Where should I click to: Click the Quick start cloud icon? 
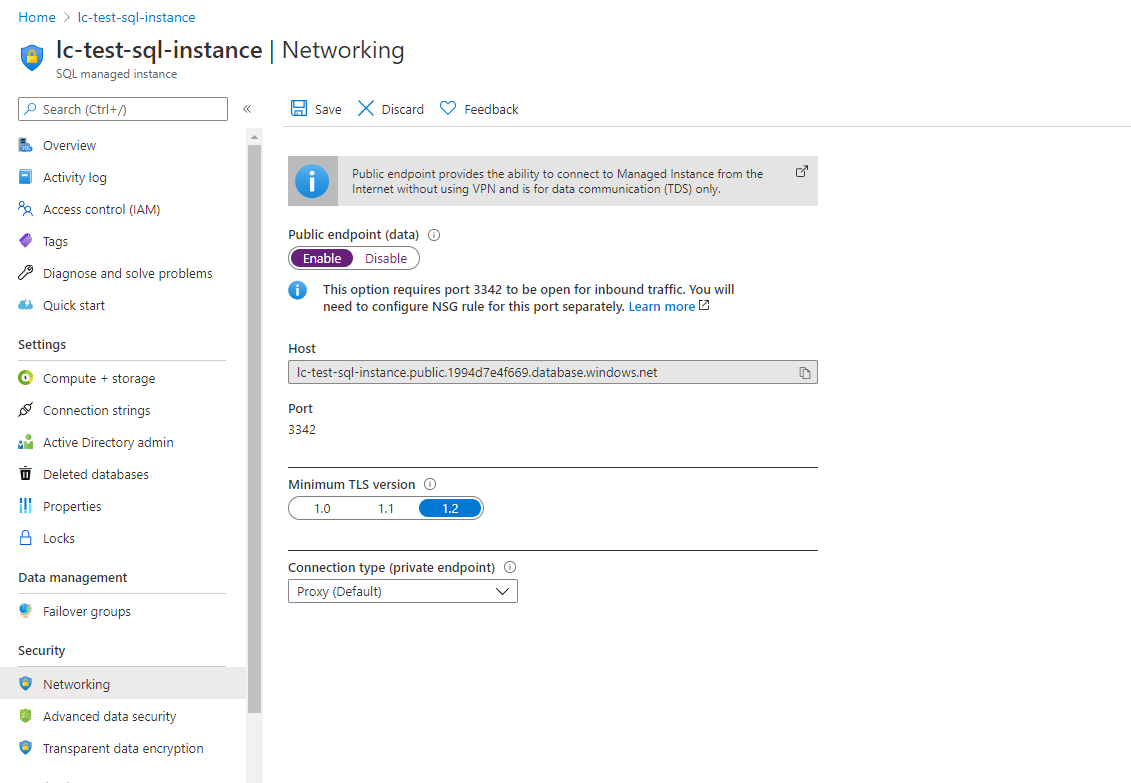pos(25,305)
